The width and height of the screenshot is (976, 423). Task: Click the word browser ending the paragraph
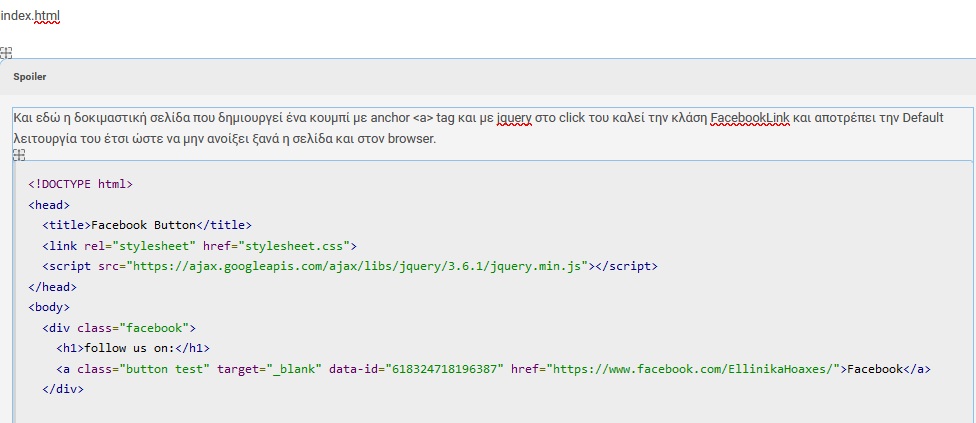(411, 139)
